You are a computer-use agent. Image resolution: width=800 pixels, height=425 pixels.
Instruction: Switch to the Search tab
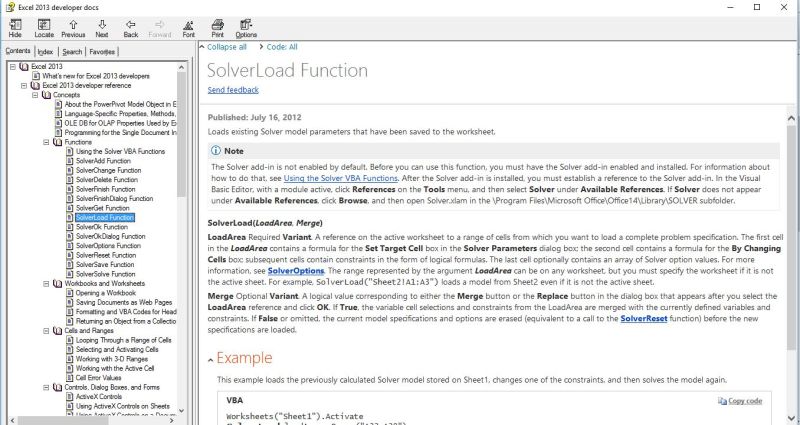[x=72, y=52]
